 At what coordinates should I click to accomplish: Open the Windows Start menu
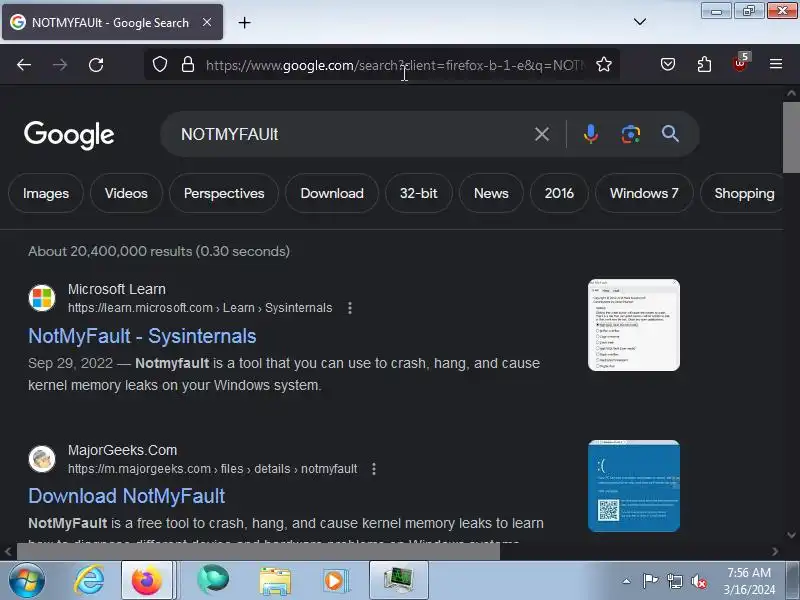27,581
